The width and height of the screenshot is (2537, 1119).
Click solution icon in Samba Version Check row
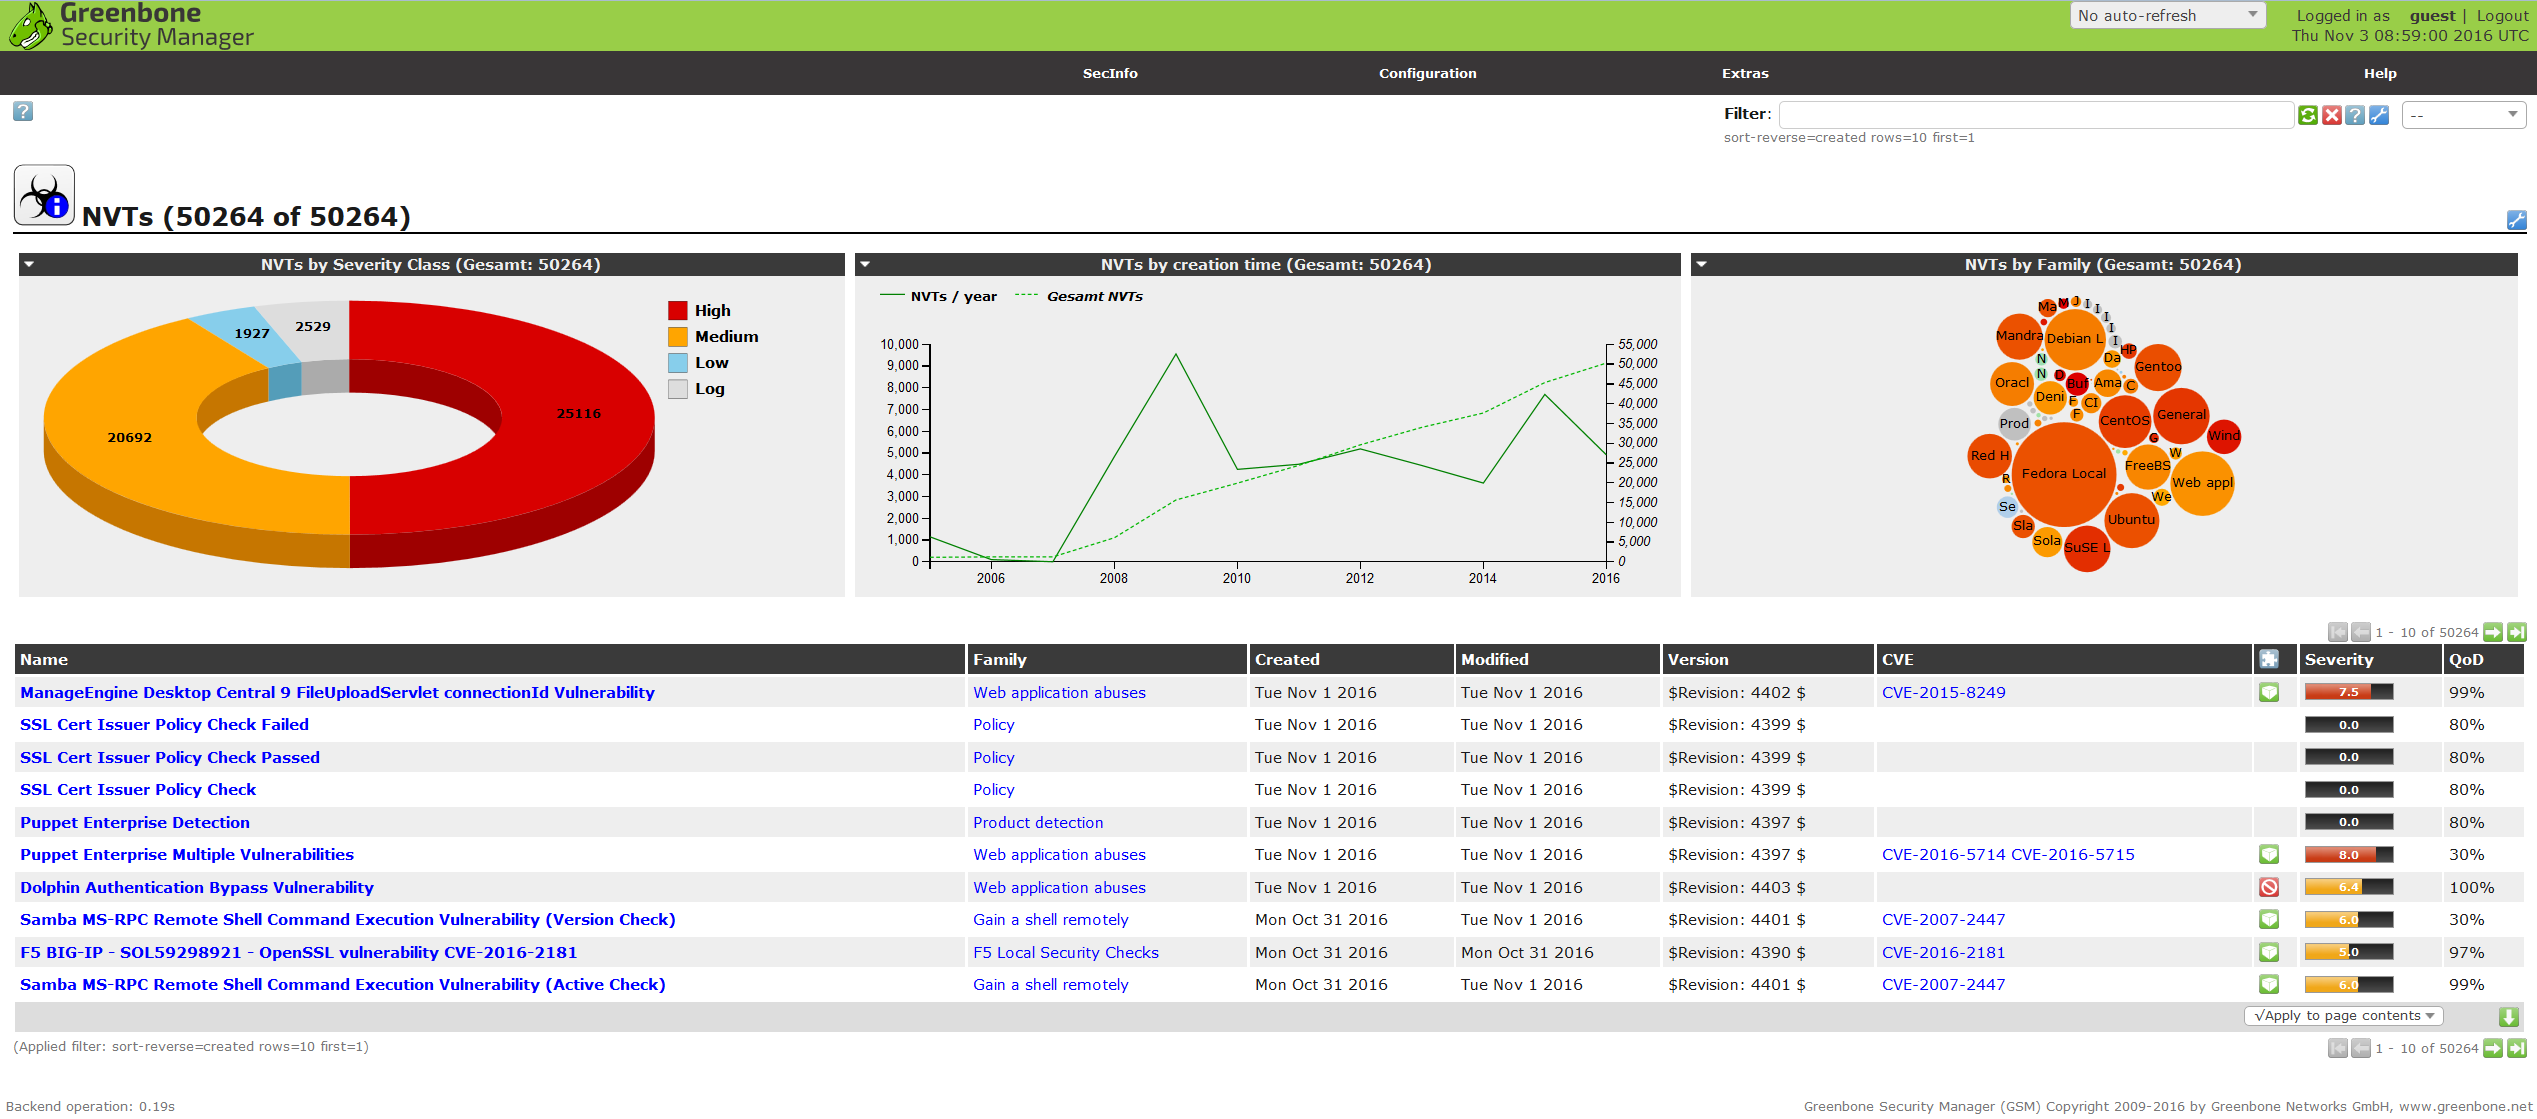coord(2269,919)
